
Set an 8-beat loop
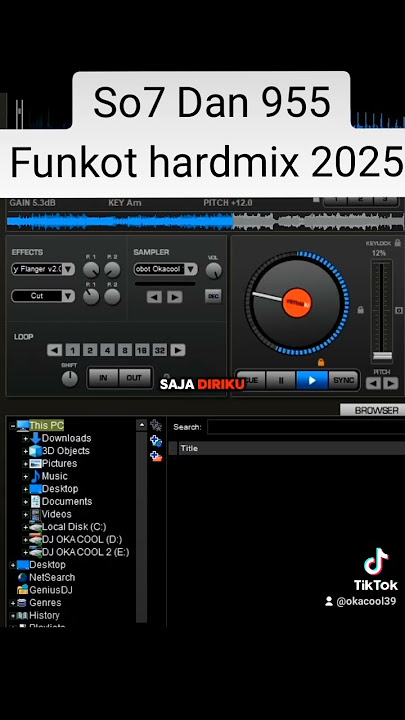pyautogui.click(x=124, y=350)
